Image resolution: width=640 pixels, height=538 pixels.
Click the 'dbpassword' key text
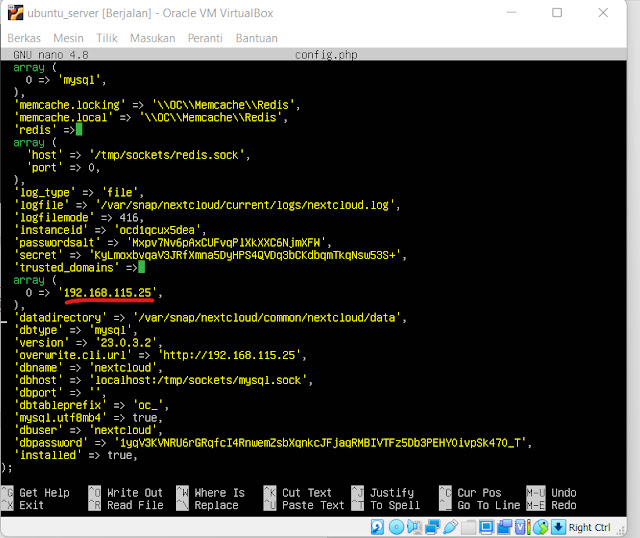point(51,442)
